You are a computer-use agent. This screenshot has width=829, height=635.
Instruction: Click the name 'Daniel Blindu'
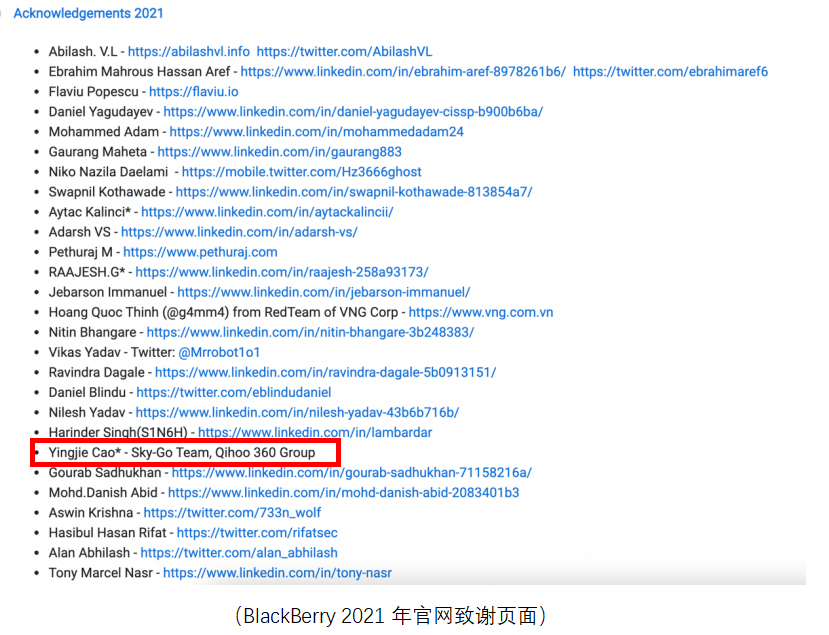(87, 393)
